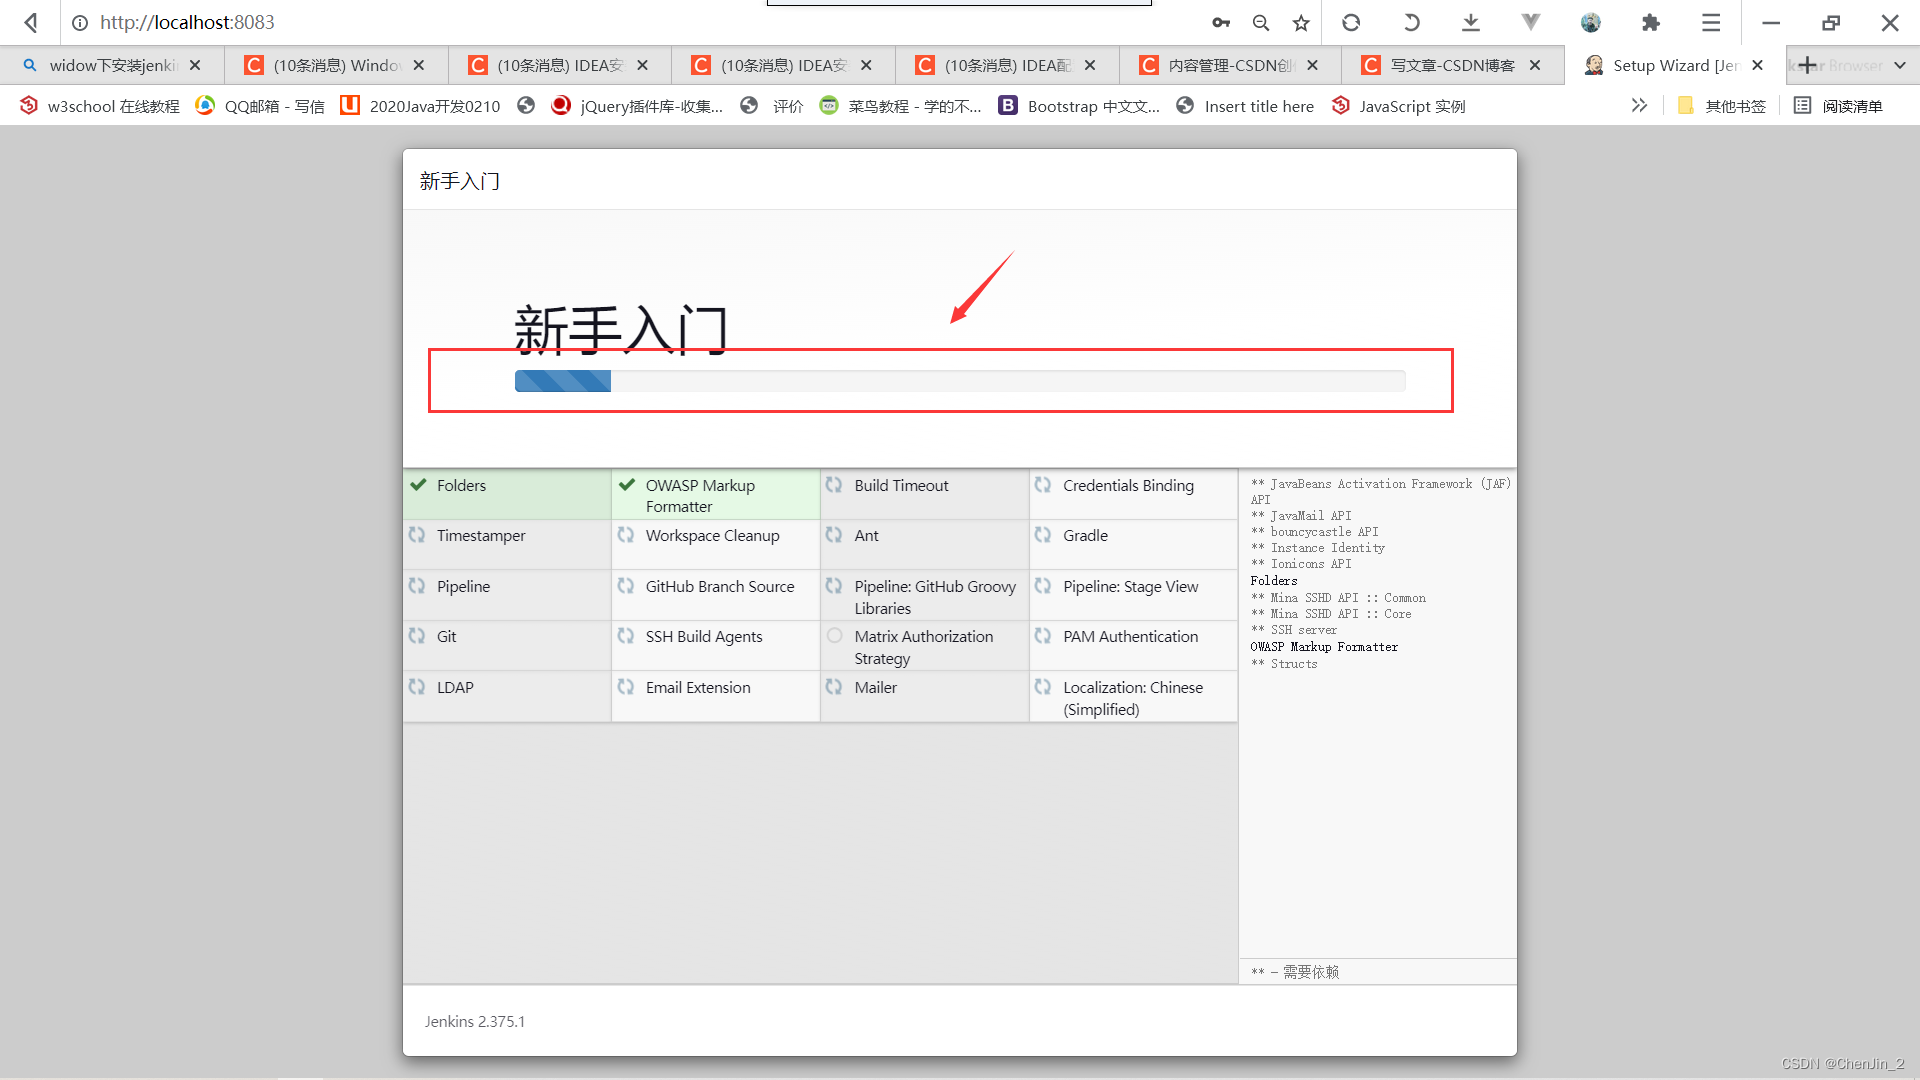Open the browser hamburger menu
The image size is (1920, 1080).
pos(1711,22)
